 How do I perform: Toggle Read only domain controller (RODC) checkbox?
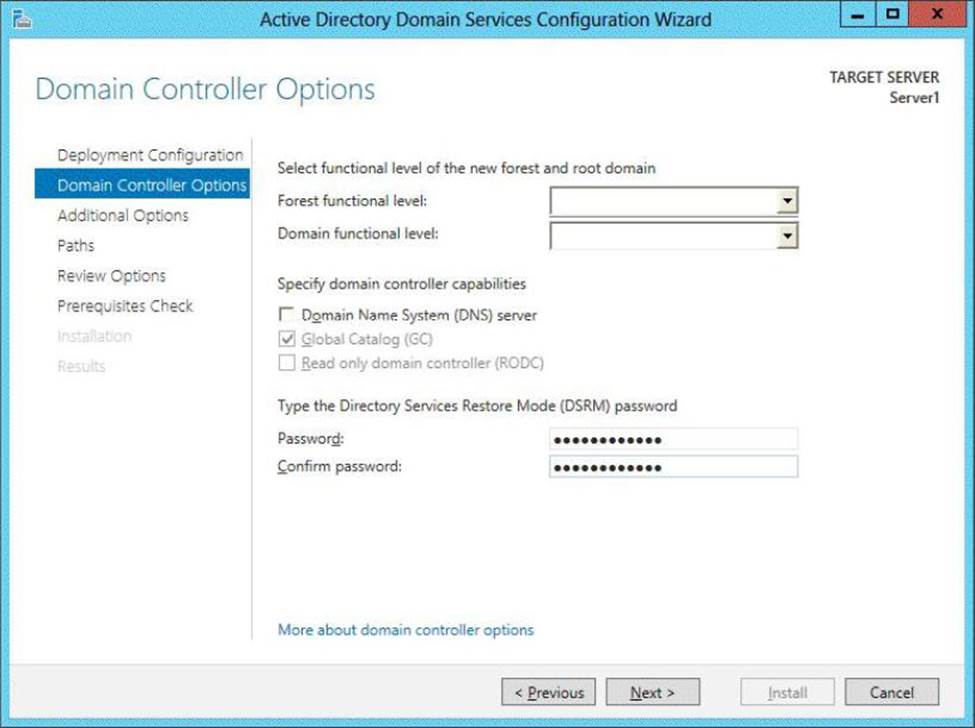[x=288, y=363]
